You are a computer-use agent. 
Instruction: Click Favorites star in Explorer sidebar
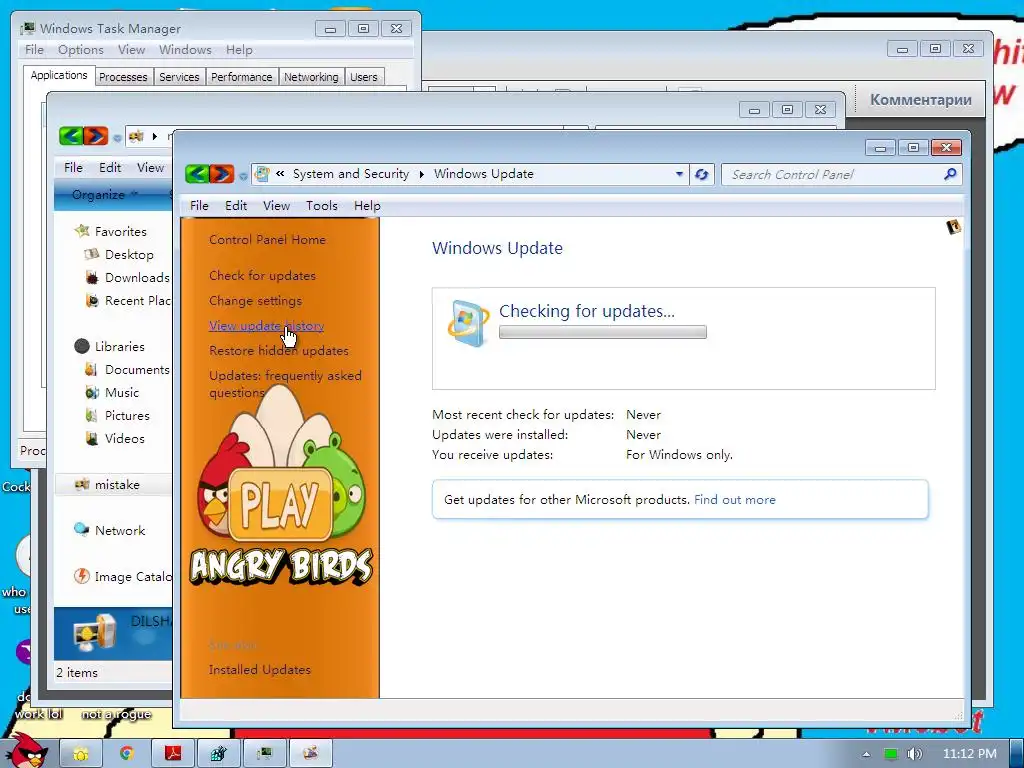click(82, 231)
